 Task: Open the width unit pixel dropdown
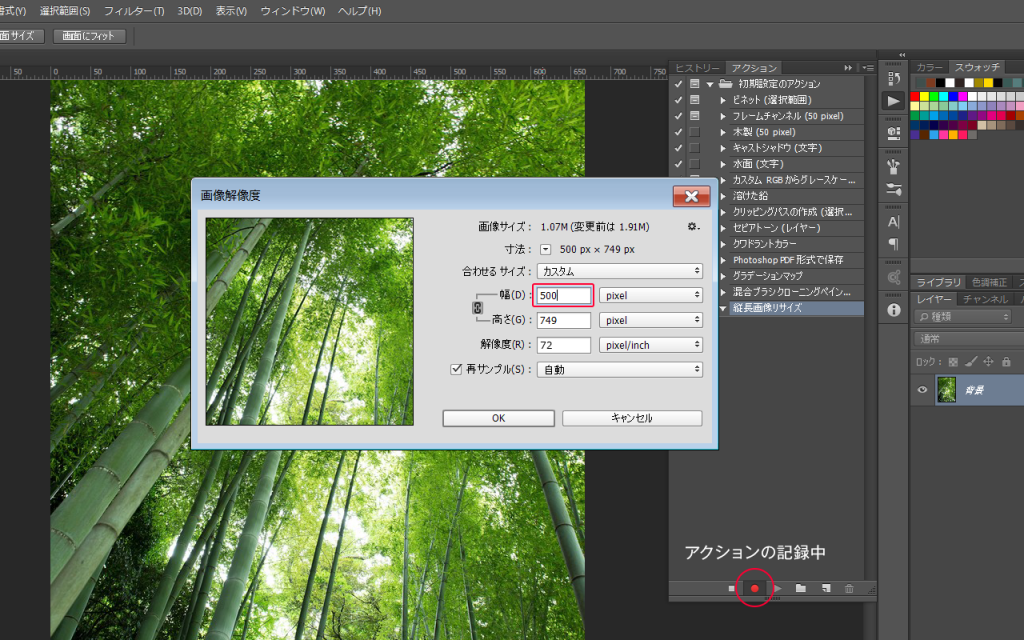pos(650,295)
